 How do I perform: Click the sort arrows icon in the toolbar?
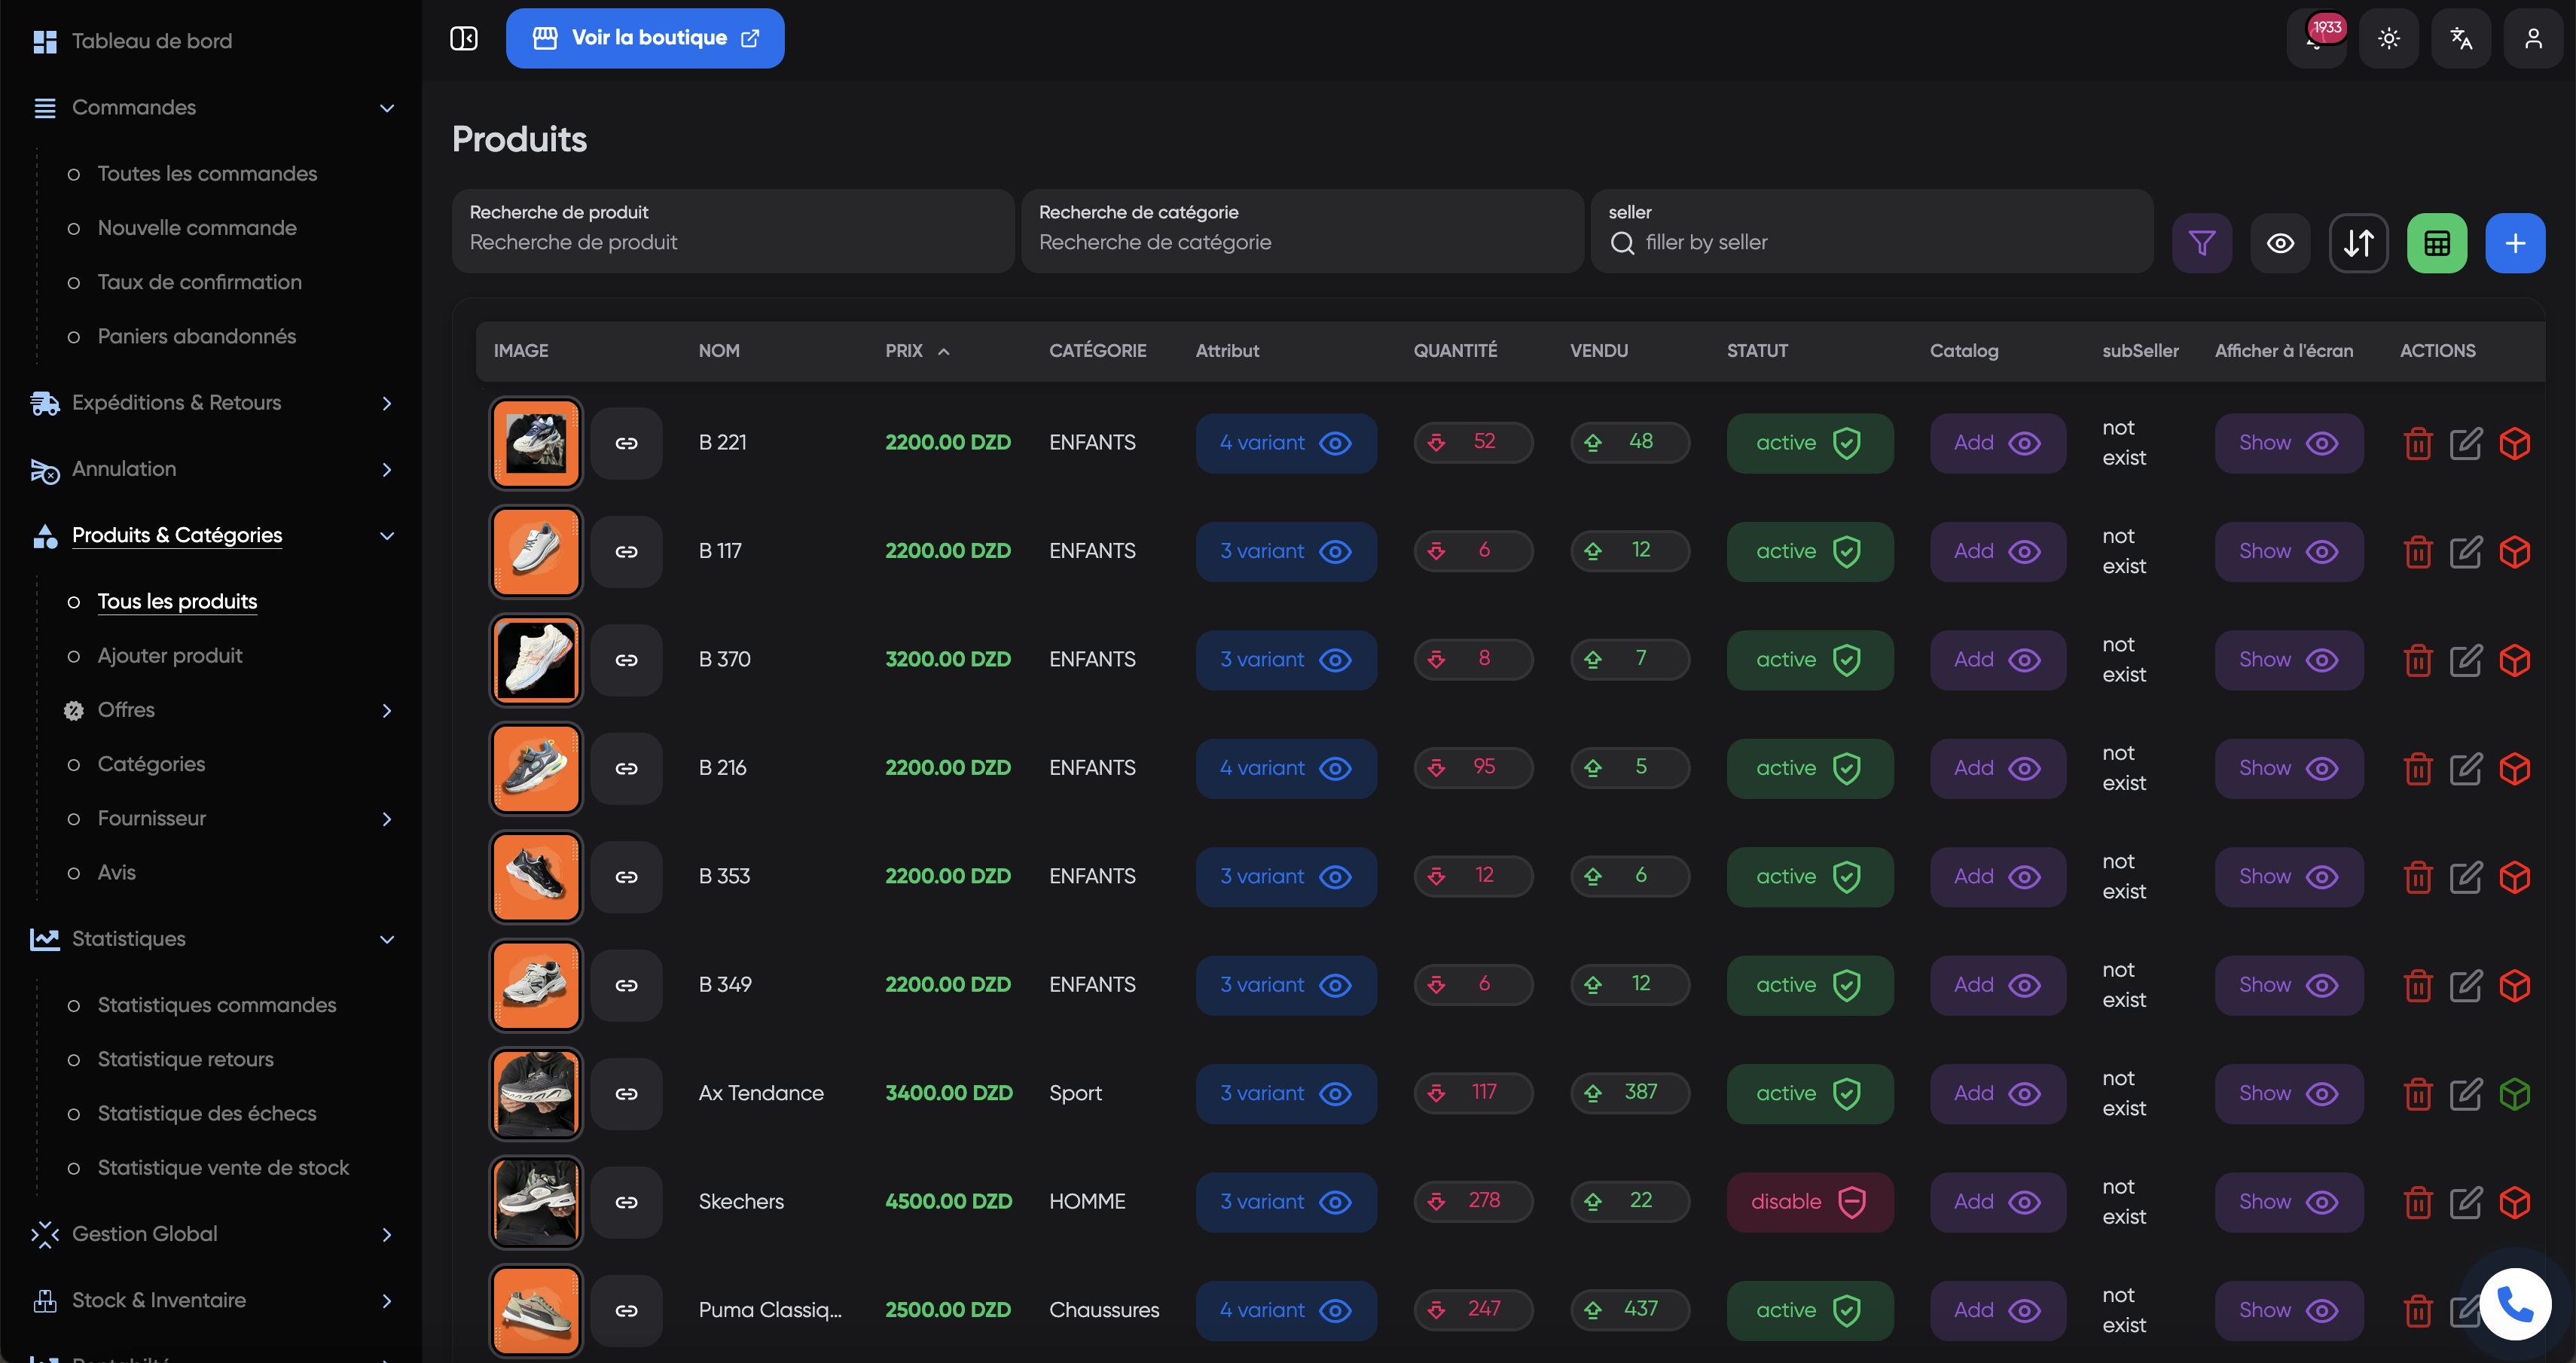pyautogui.click(x=2358, y=242)
